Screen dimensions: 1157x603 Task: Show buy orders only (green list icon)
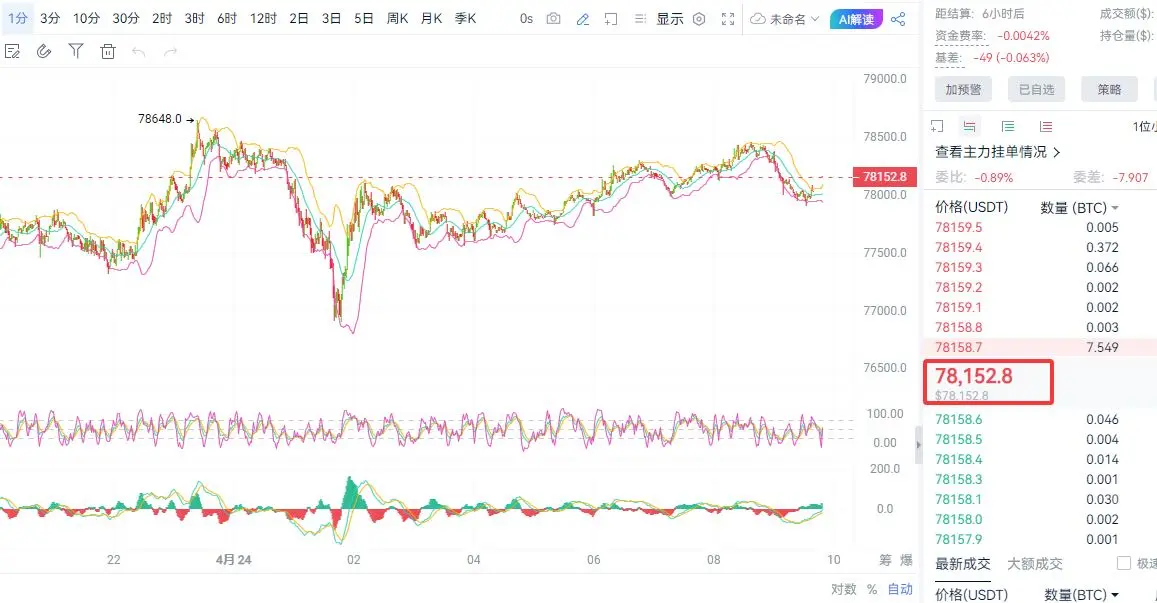[x=1008, y=126]
